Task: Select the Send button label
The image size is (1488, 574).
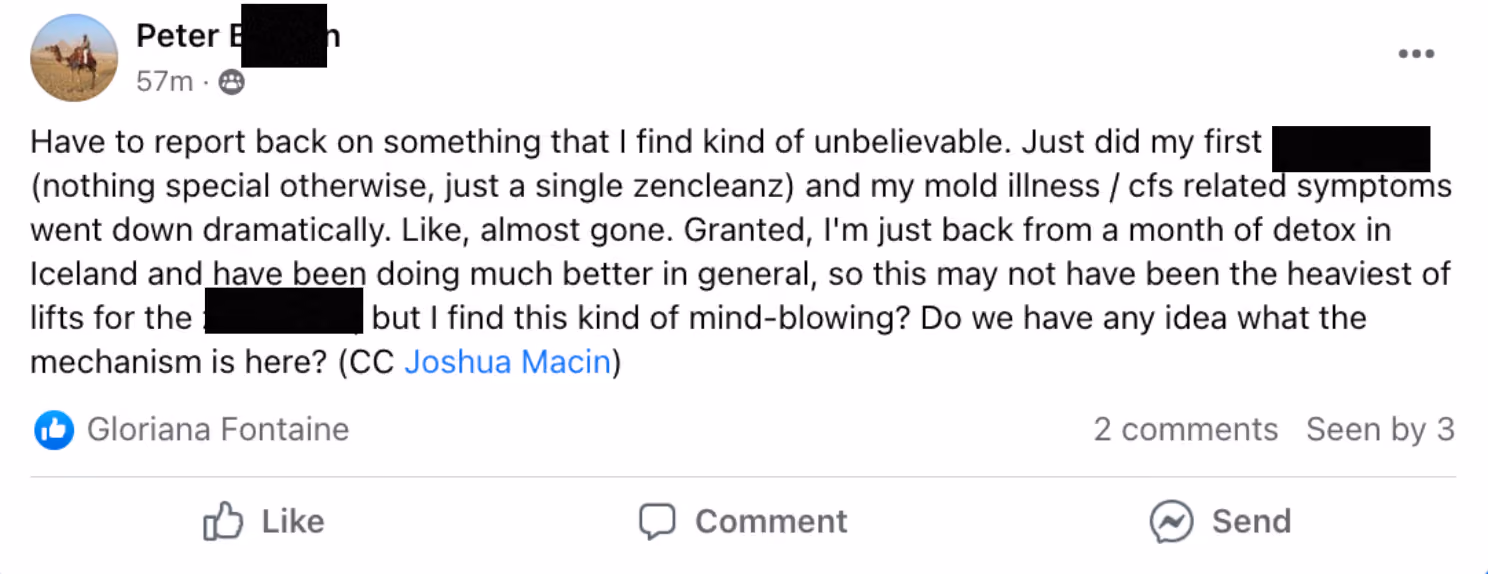Action: [x=1251, y=521]
